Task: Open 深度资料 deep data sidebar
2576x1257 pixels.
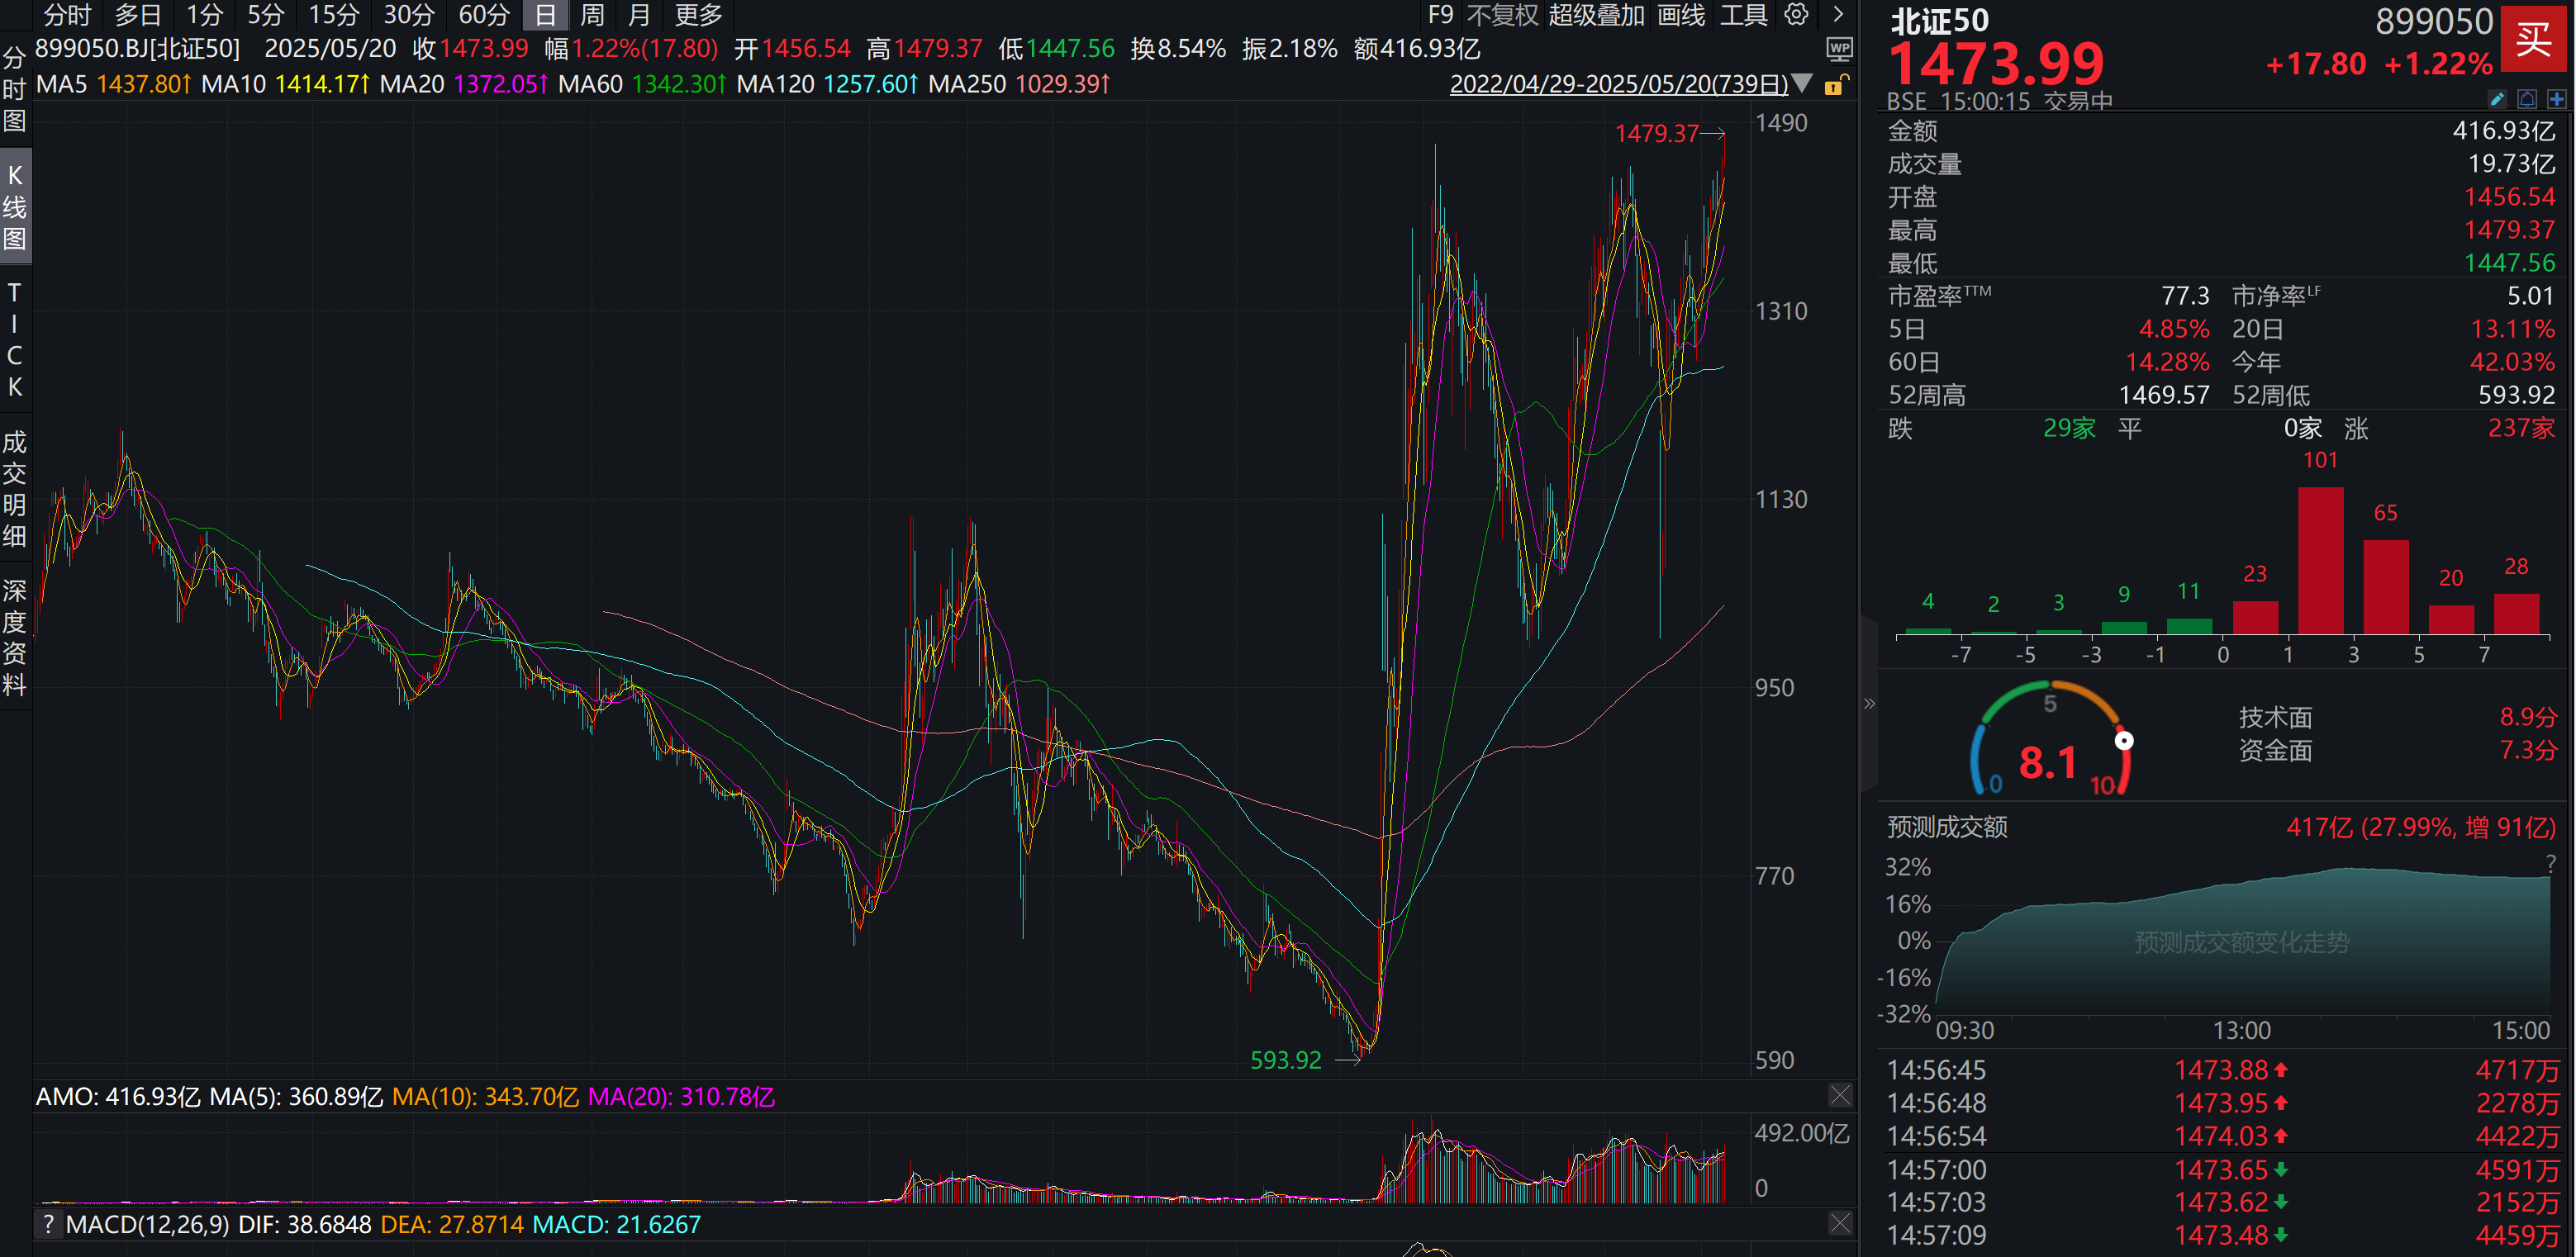Action: 15,637
